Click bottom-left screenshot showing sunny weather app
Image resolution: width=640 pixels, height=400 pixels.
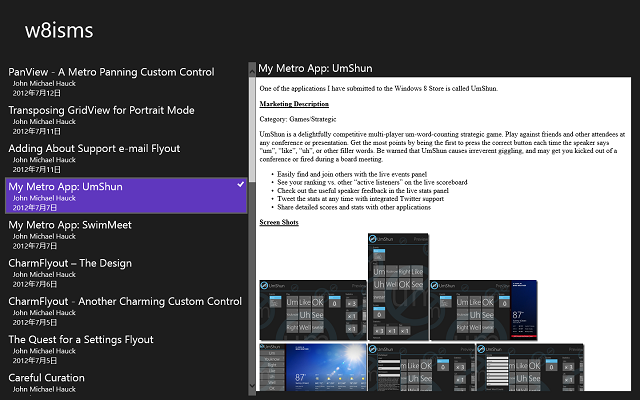(313, 368)
